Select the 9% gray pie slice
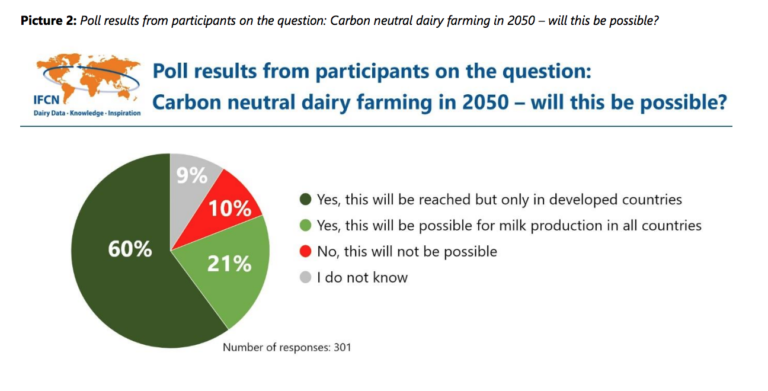Viewport: 768px width, 391px height. pos(192,181)
